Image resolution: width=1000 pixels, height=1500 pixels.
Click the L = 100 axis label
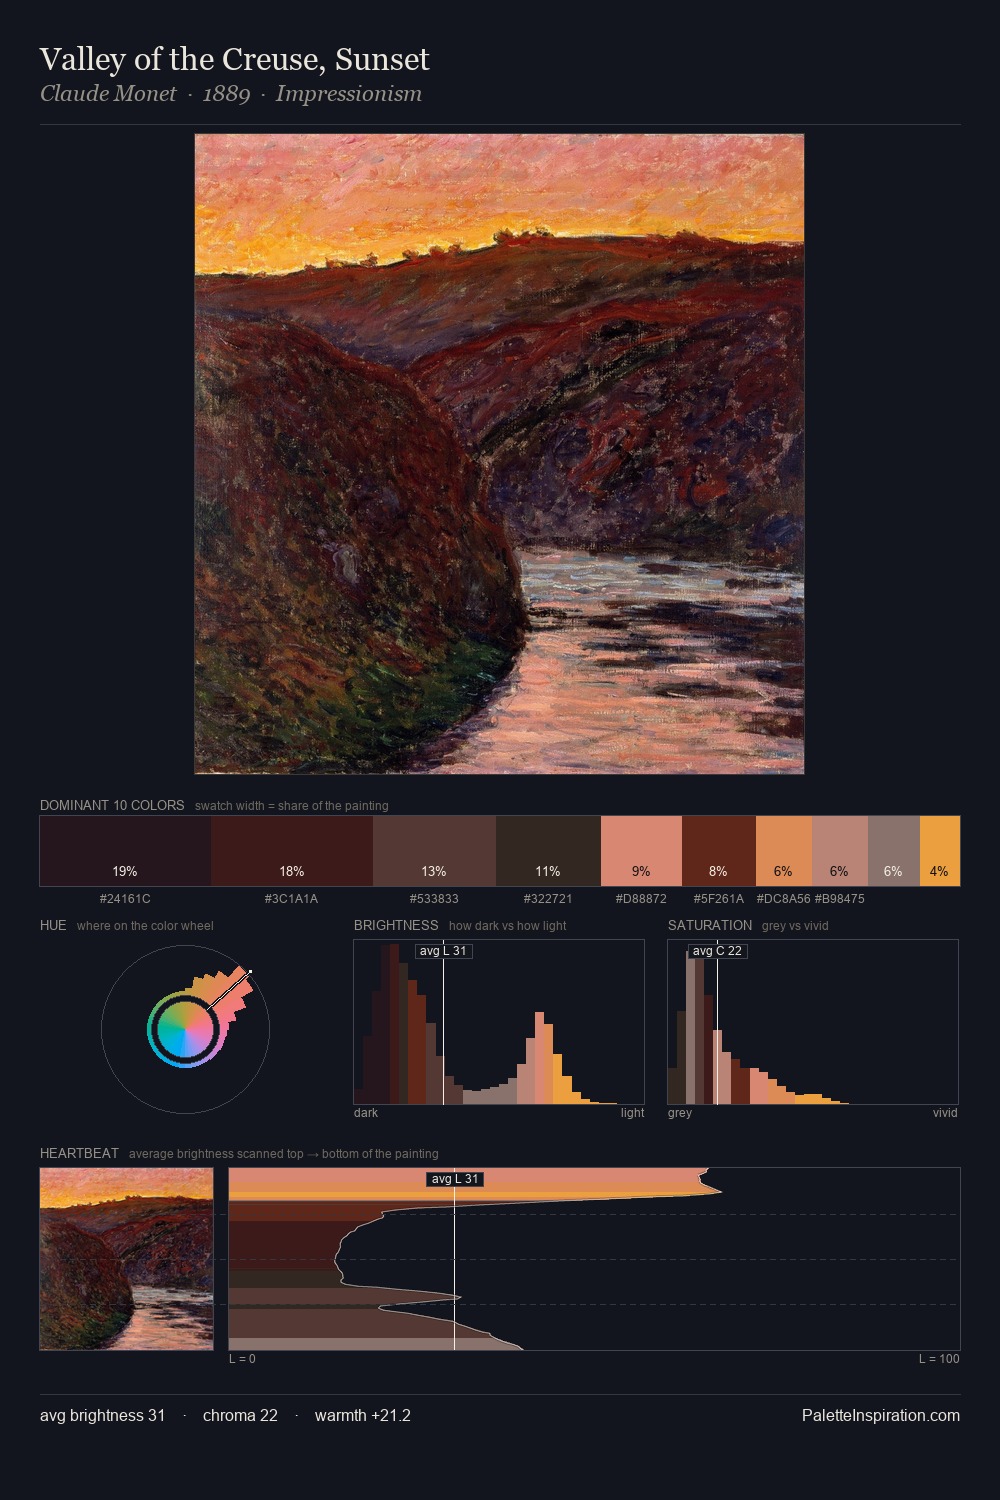(939, 1359)
